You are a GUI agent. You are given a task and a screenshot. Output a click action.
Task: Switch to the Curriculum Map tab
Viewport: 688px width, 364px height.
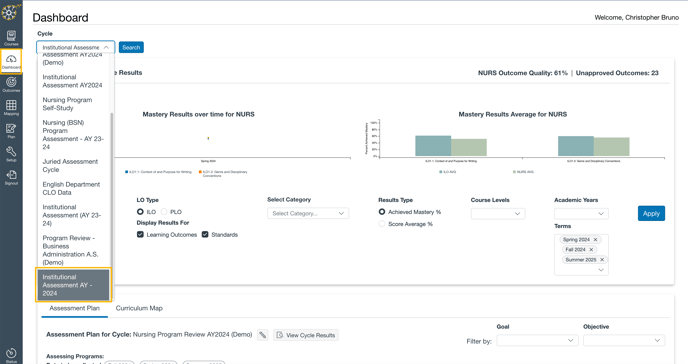(139, 308)
